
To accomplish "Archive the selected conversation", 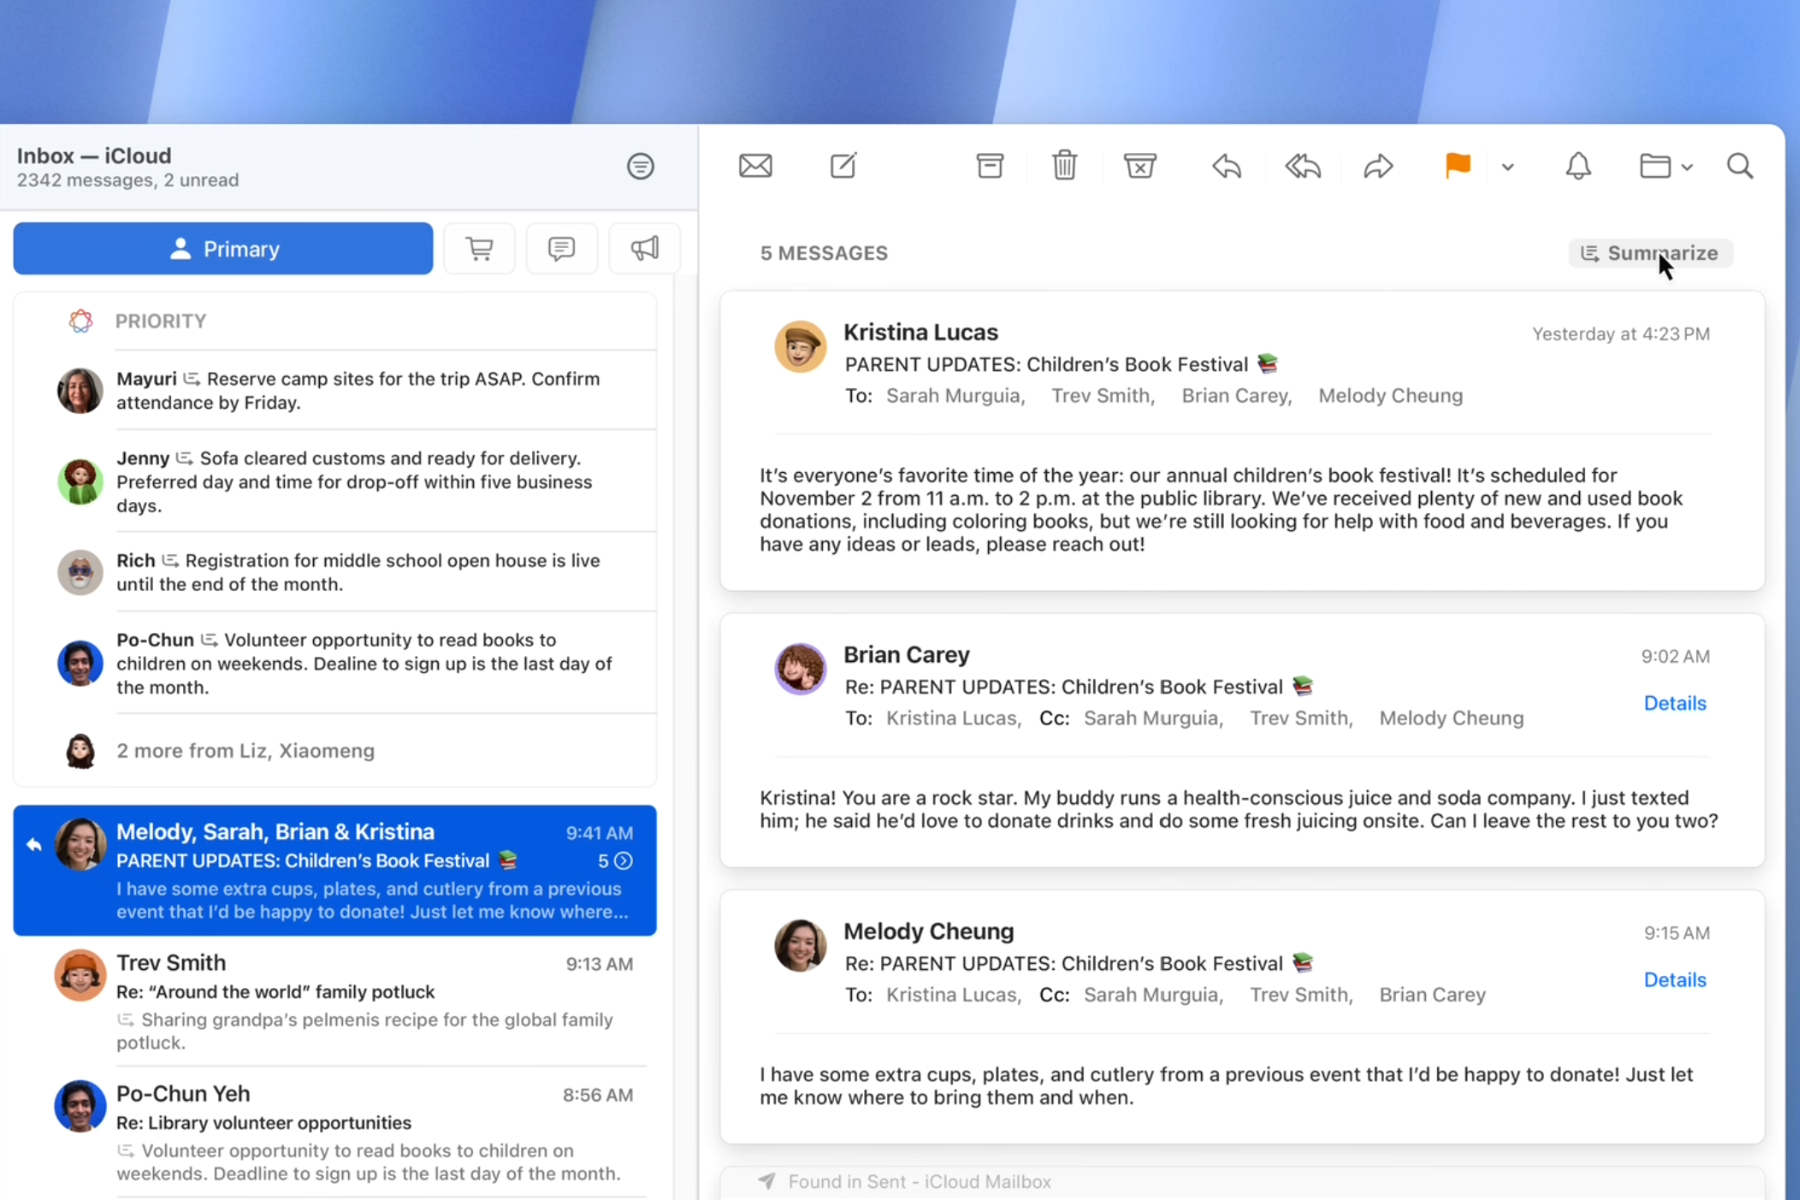I will [989, 166].
